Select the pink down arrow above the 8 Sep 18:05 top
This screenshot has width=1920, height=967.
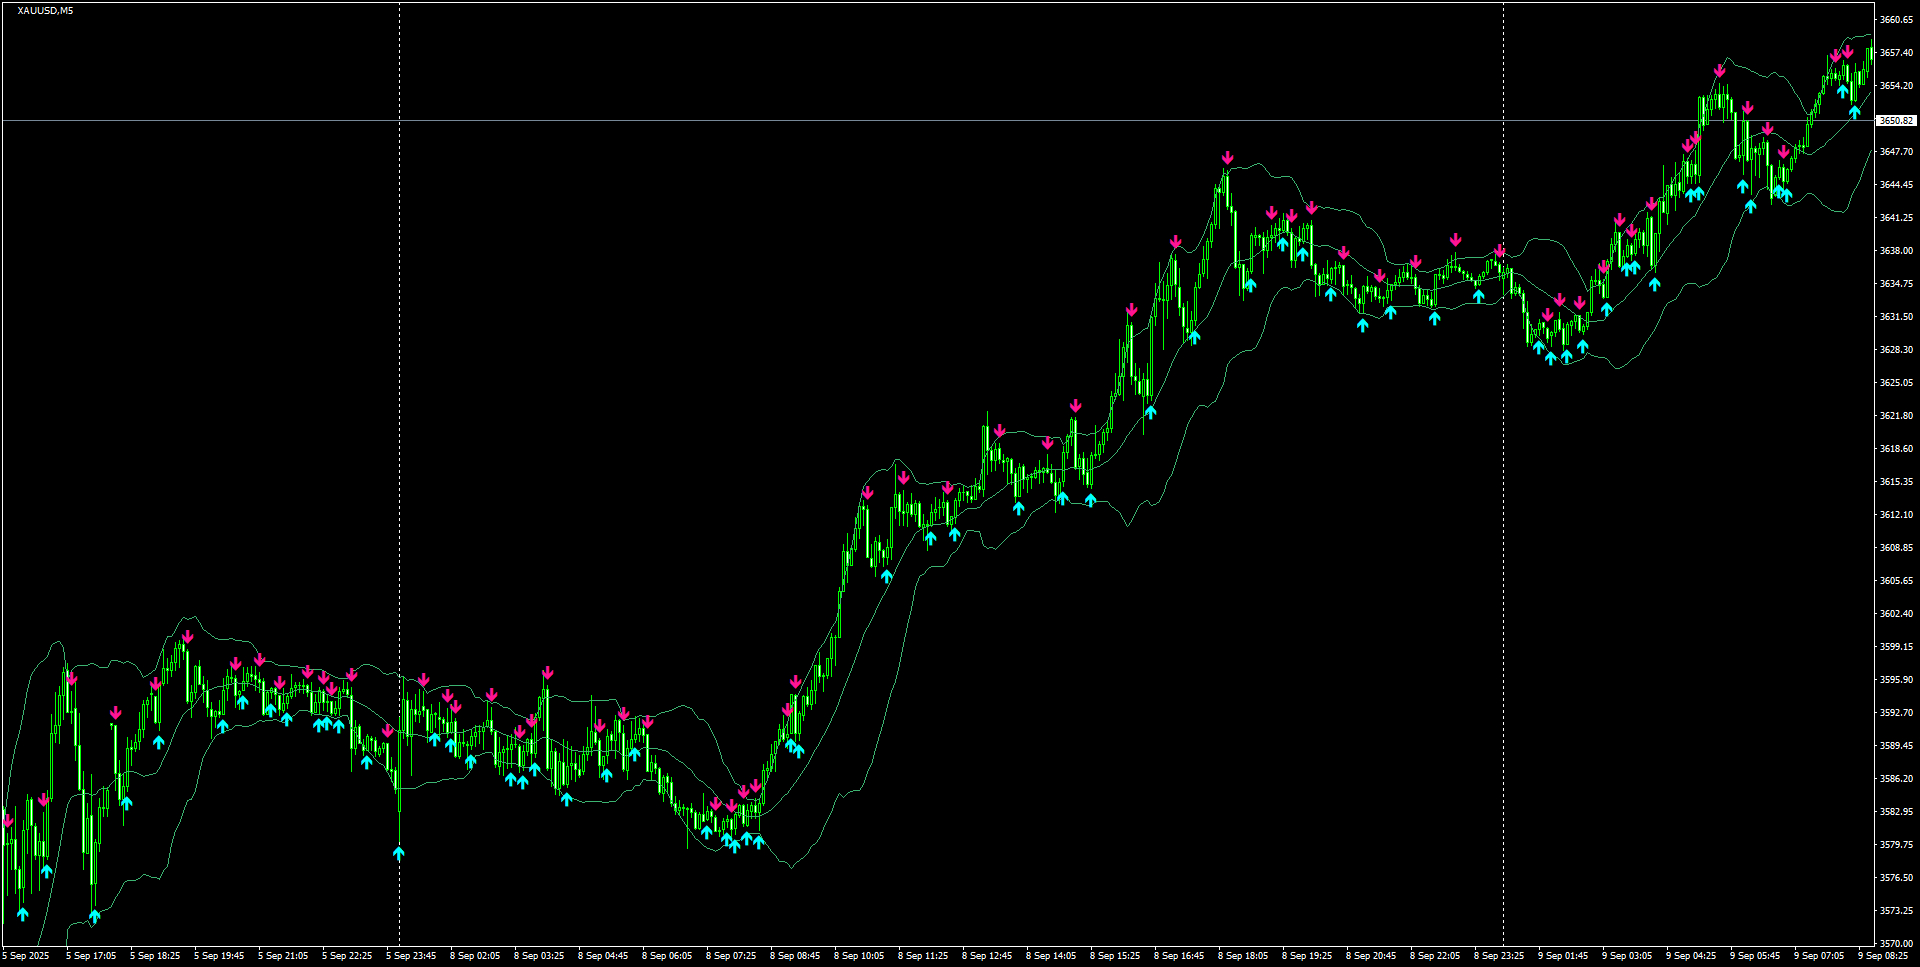1228,158
